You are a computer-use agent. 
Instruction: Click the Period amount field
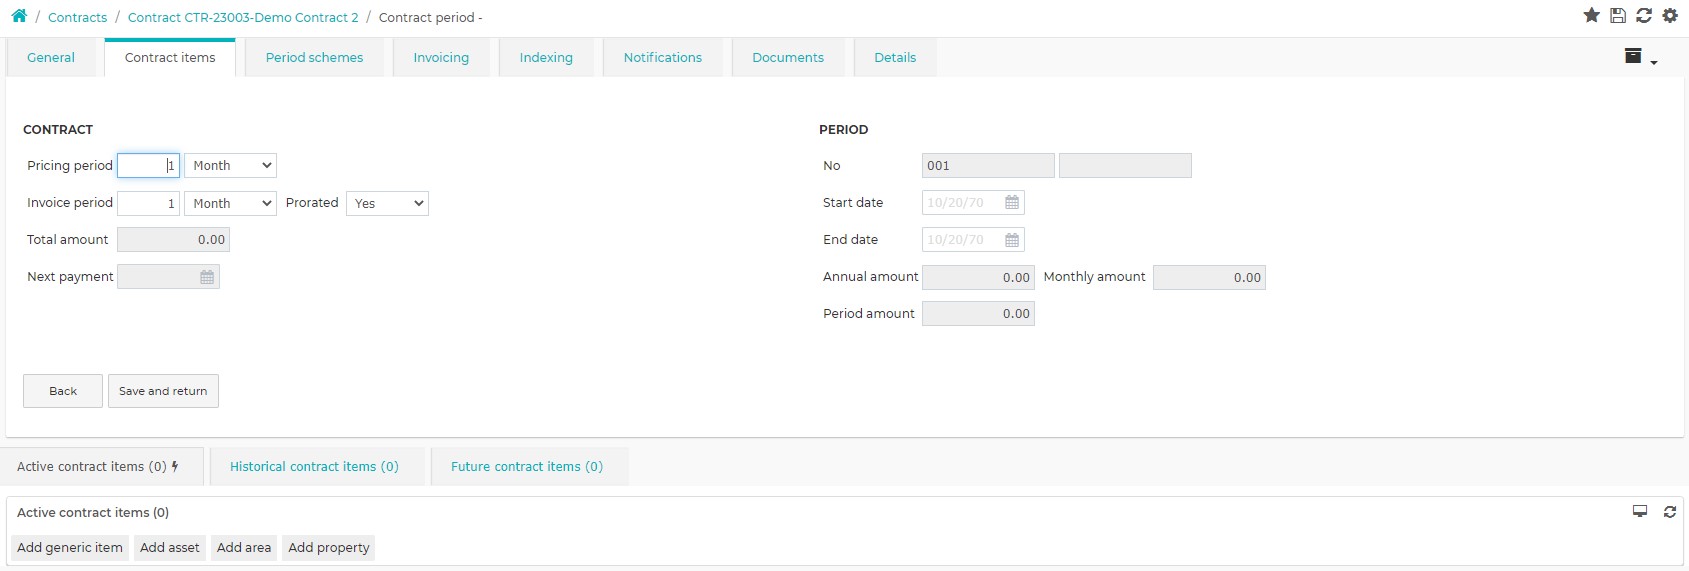tap(978, 314)
